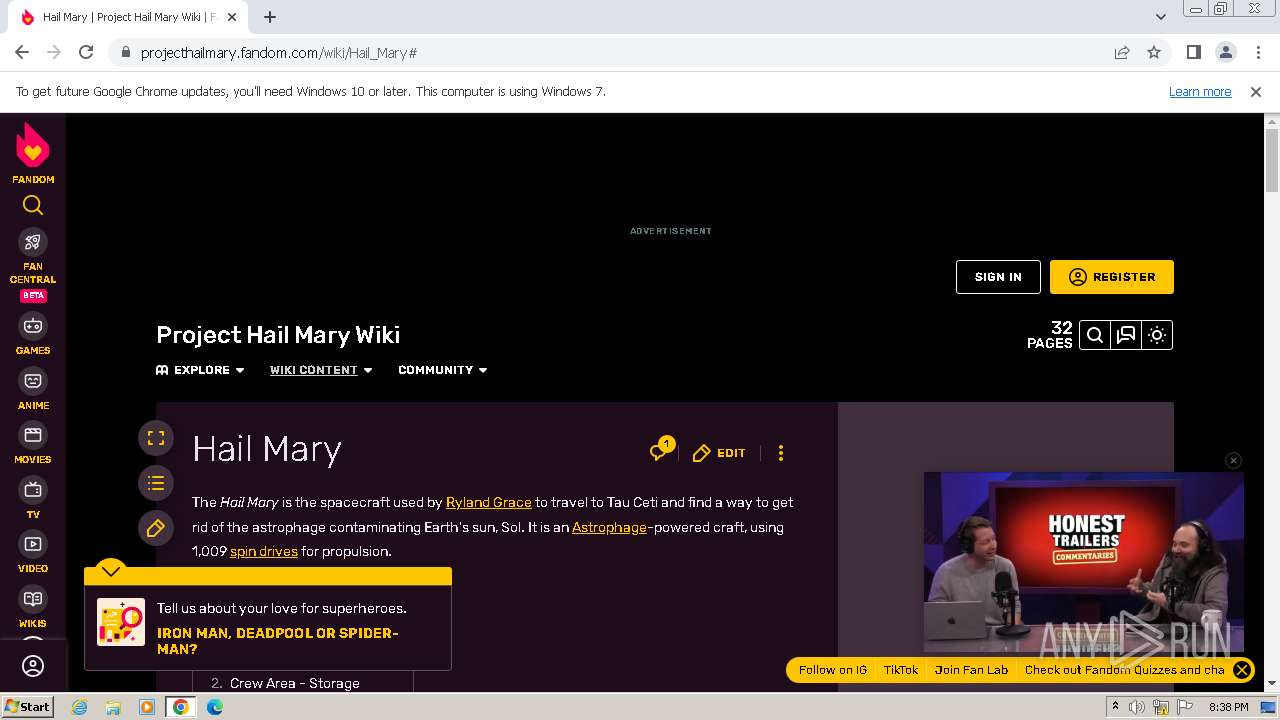This screenshot has width=1280, height=720.
Task: Click Check out Fandom Quizzes link
Action: click(1124, 670)
